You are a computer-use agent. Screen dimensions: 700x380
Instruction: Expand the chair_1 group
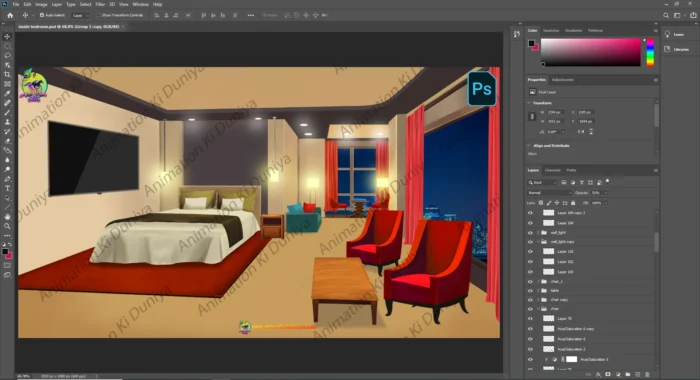(x=538, y=282)
